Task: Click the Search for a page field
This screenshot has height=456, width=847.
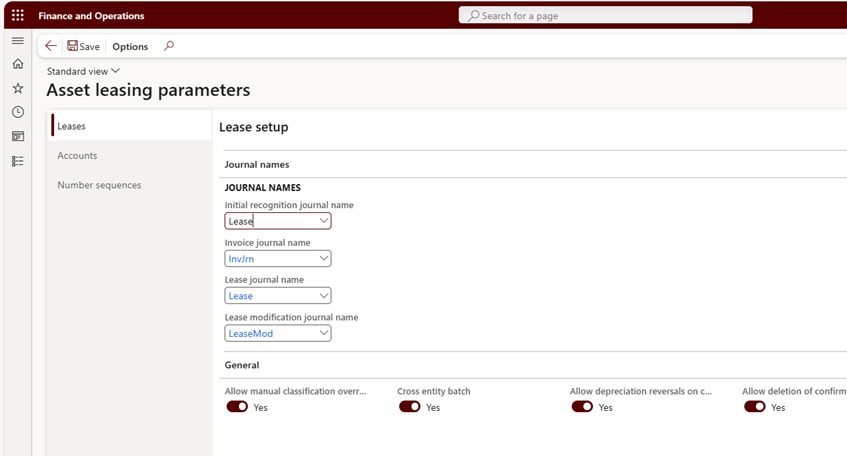Action: [x=606, y=15]
